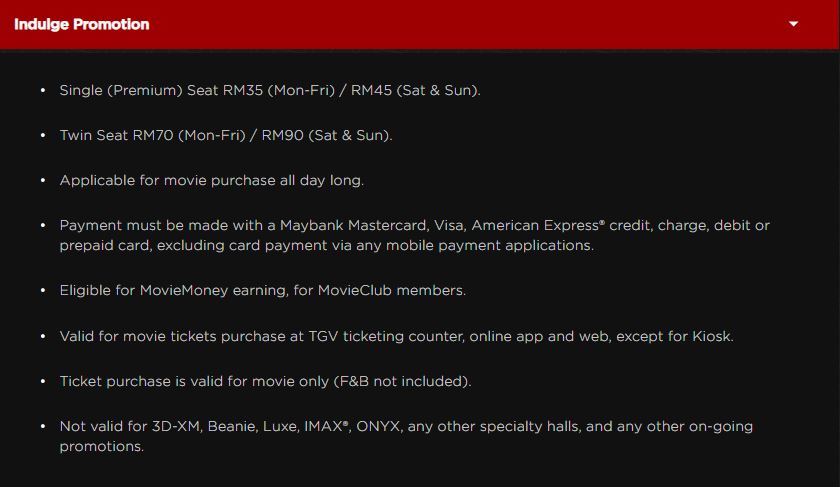Click the bullet beside 'Payment must be made'
This screenshot has height=487, width=840.
(43, 226)
